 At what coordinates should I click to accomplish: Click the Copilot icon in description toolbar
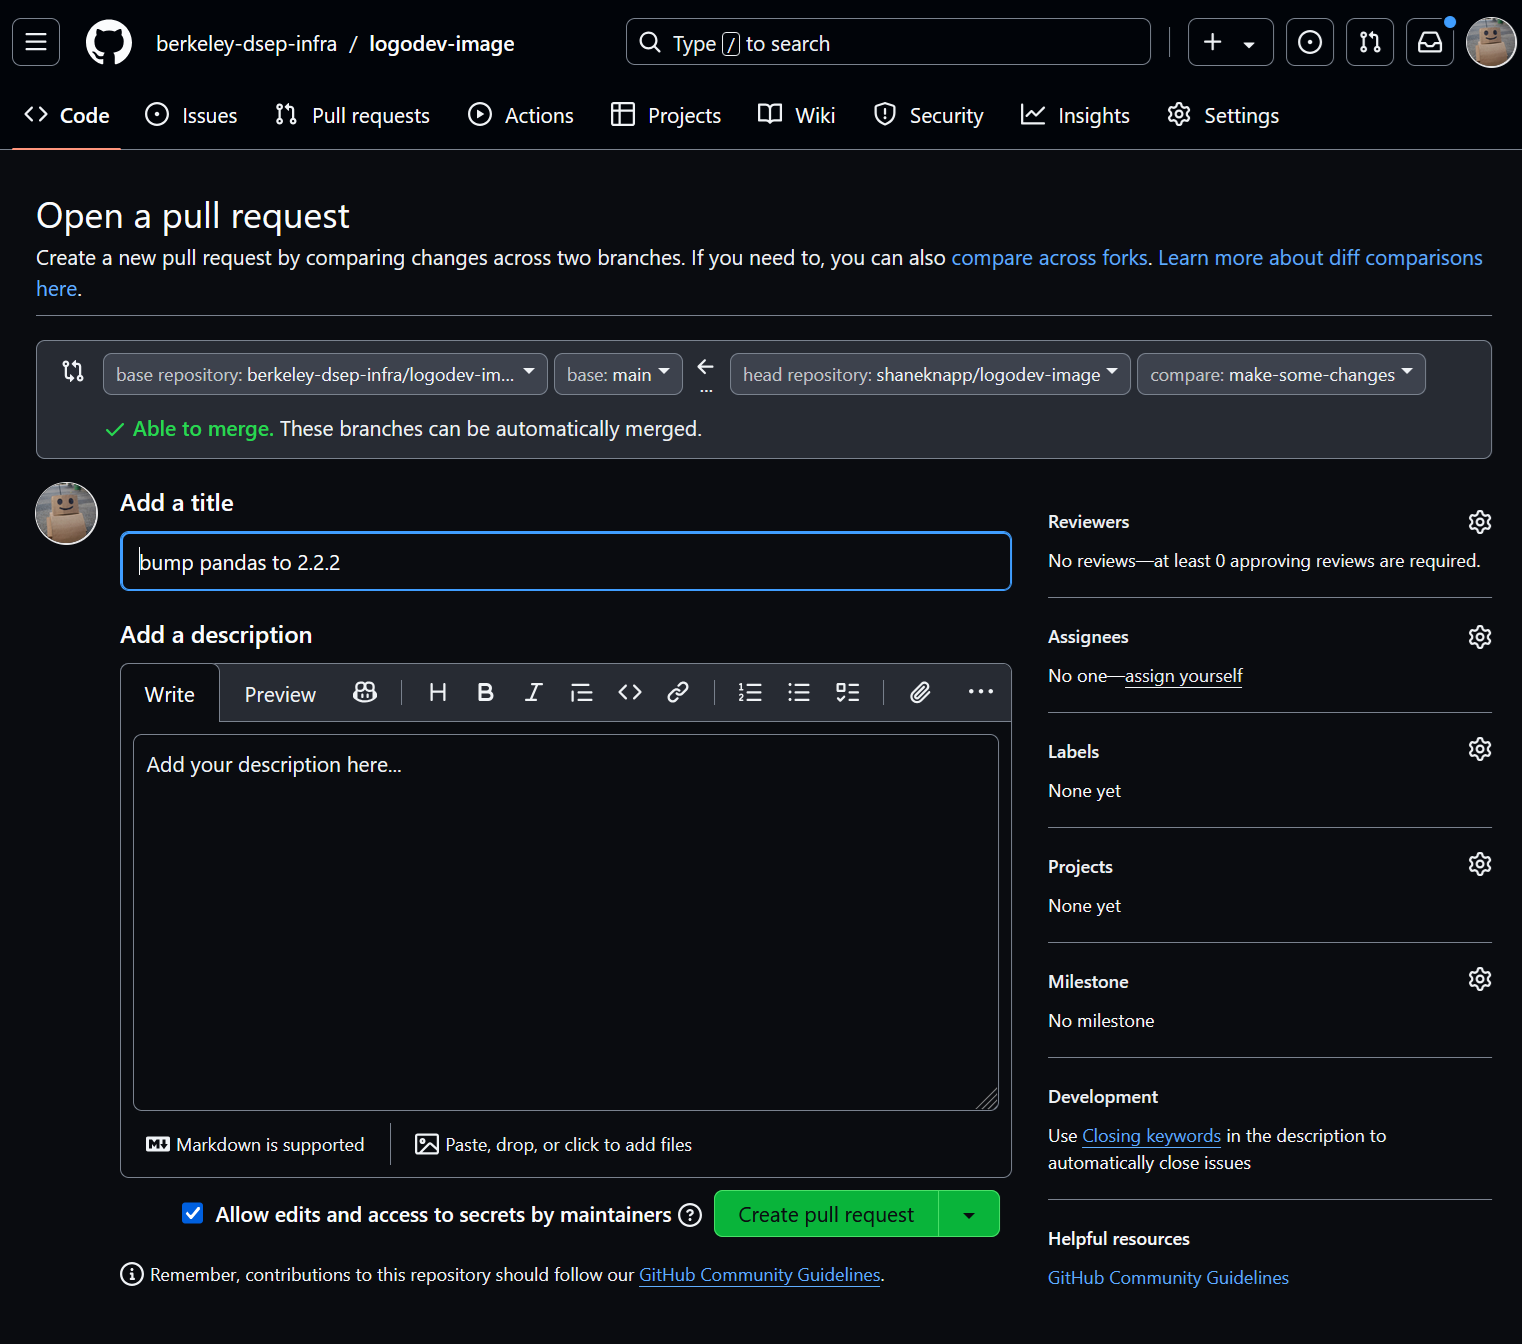click(x=365, y=693)
